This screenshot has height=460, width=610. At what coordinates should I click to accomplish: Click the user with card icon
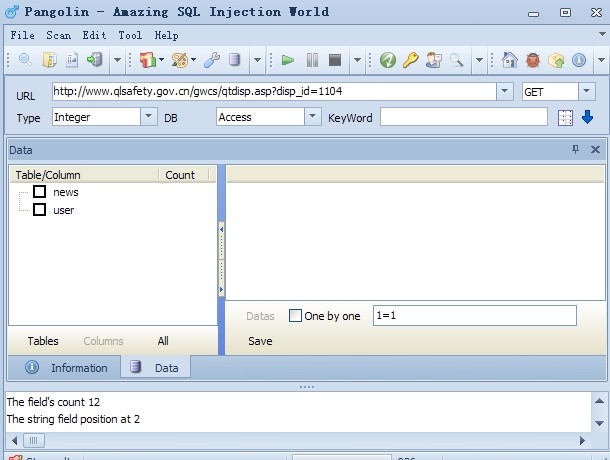tap(433, 60)
